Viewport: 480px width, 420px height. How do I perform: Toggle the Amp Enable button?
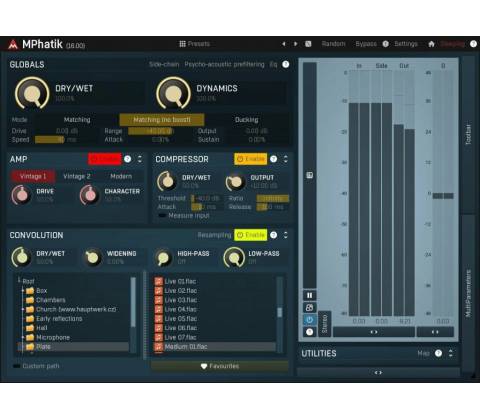pos(105,159)
